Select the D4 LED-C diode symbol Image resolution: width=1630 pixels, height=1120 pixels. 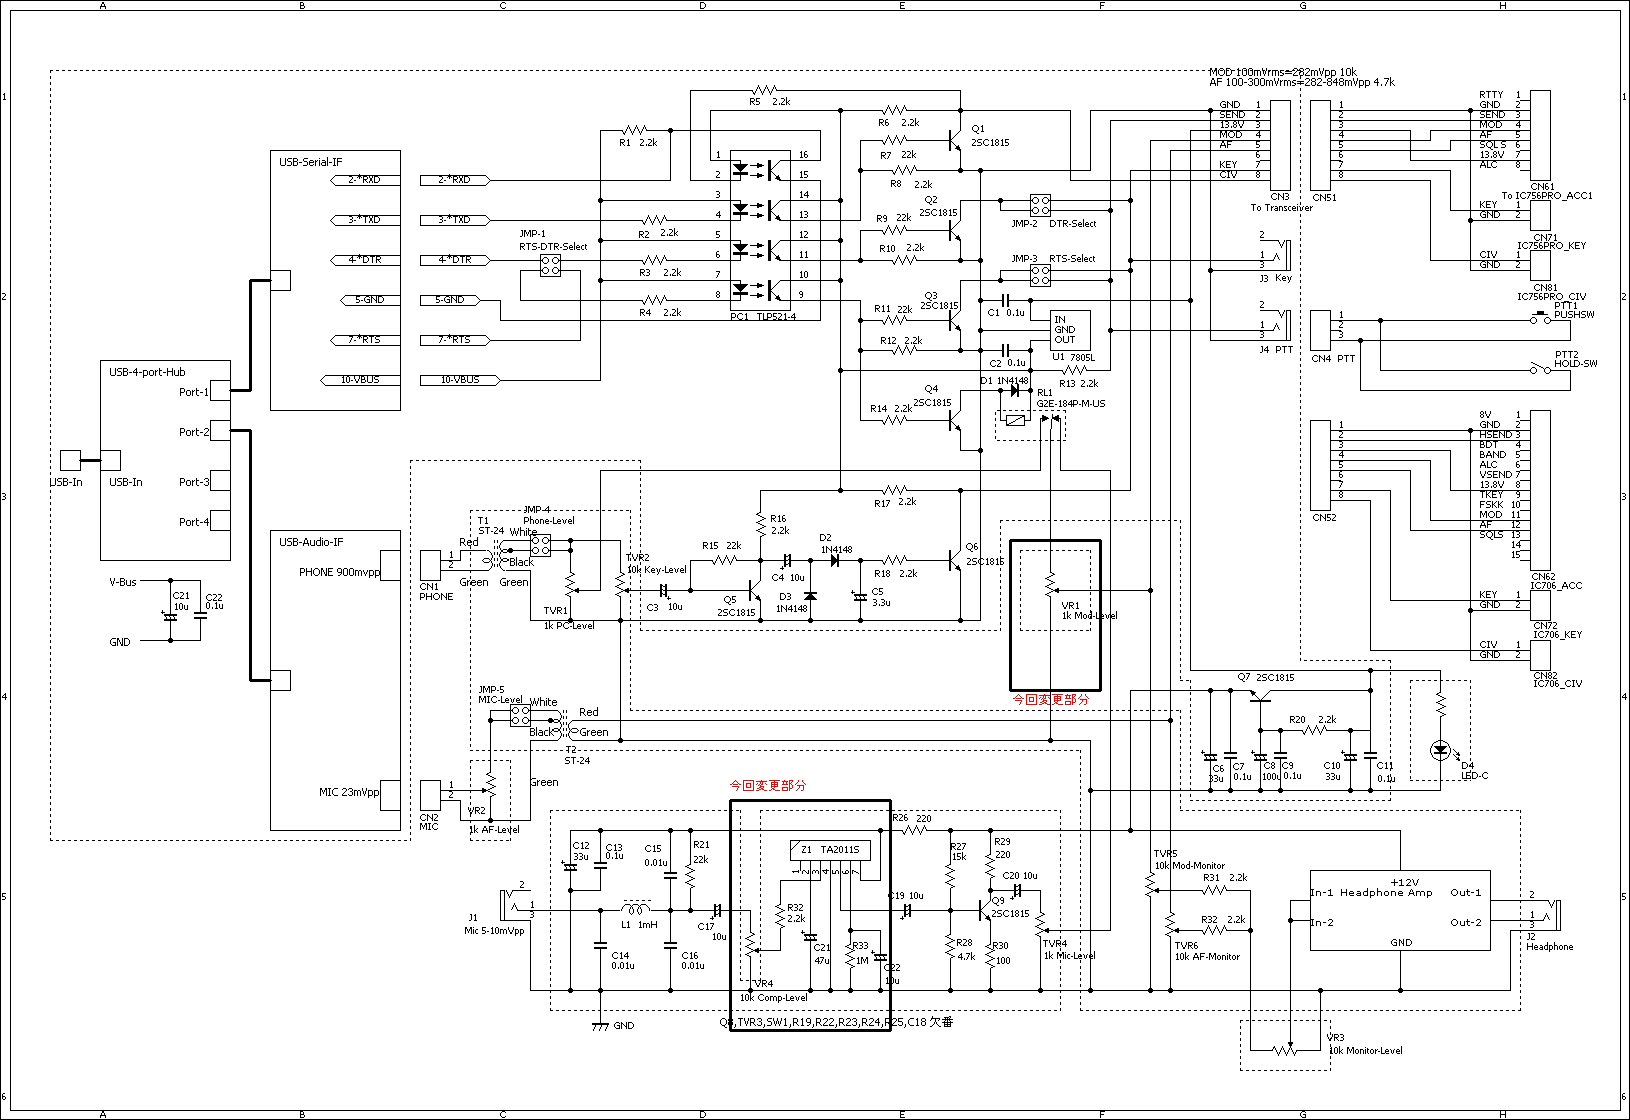(x=1440, y=748)
